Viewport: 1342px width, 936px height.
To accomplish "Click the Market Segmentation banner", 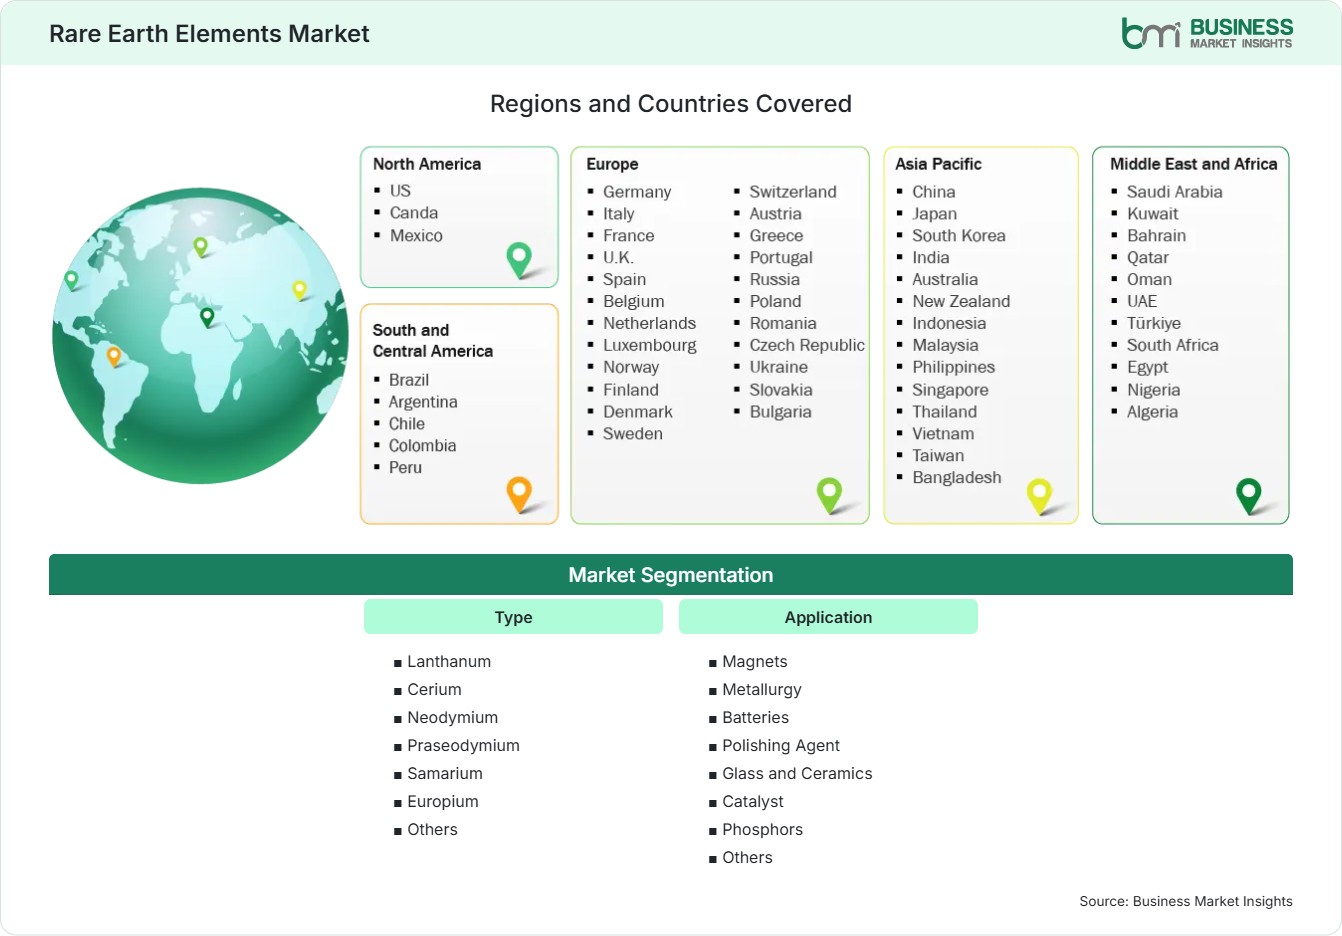I will point(671,575).
